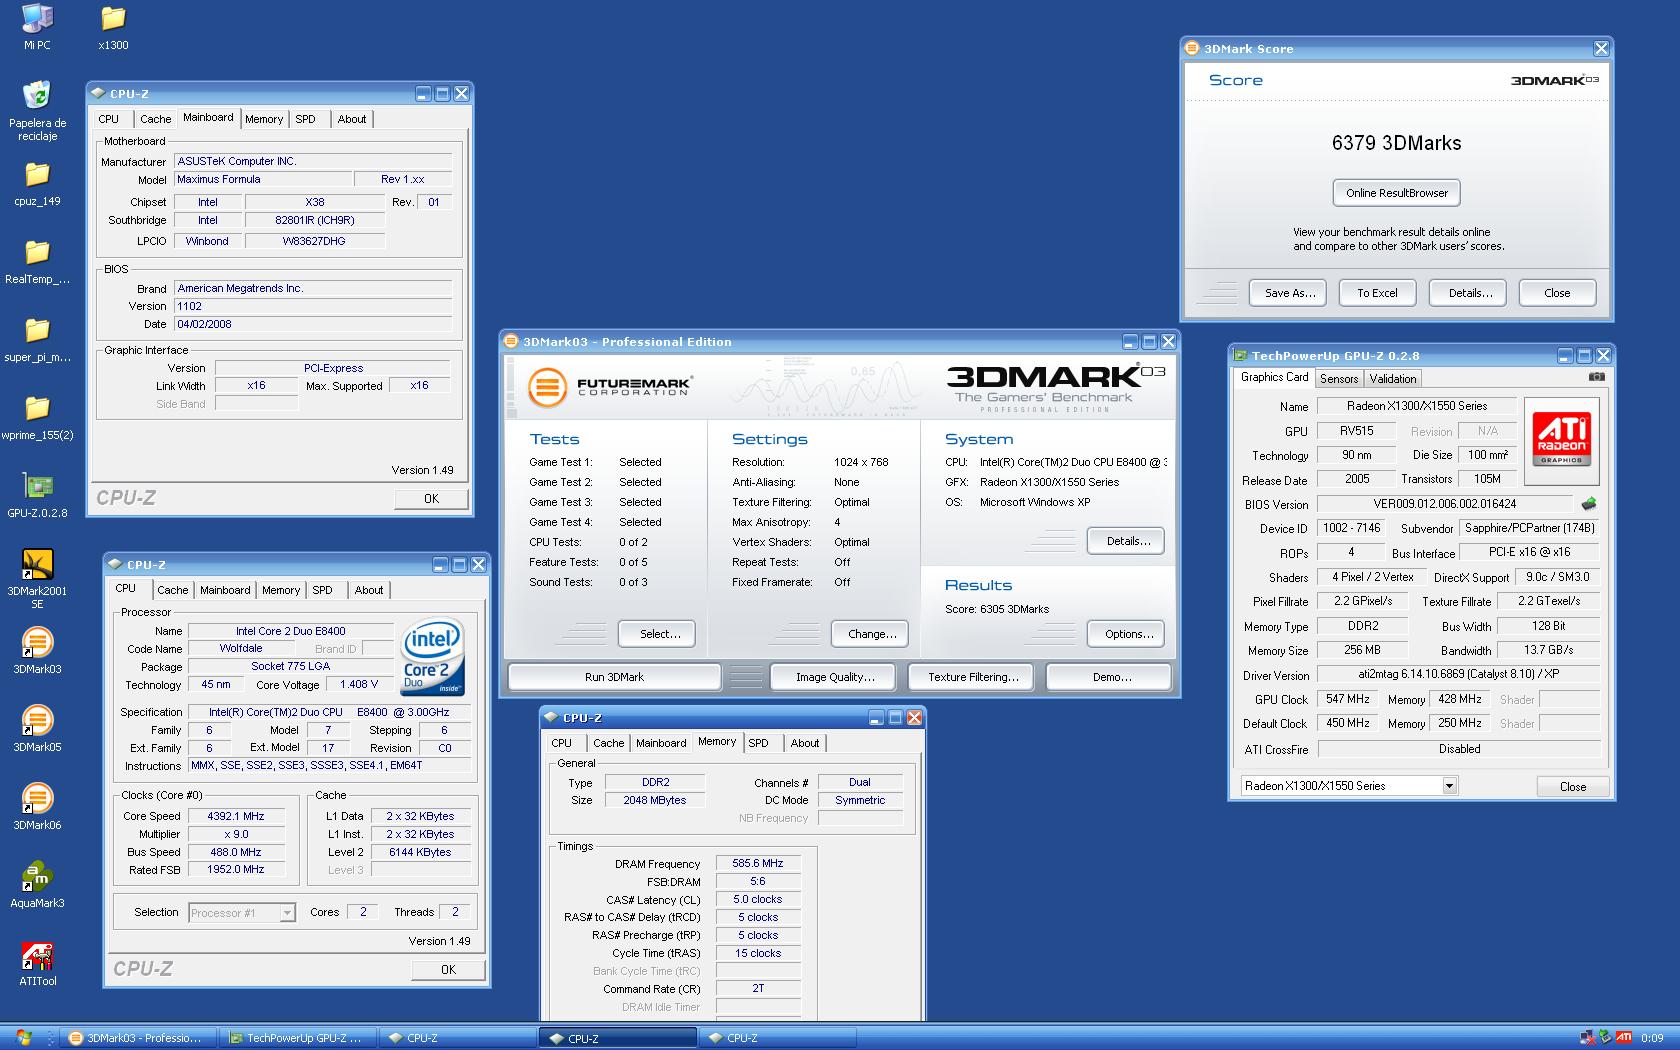Click the Score: 6305 3DMarks result text

pos(997,609)
